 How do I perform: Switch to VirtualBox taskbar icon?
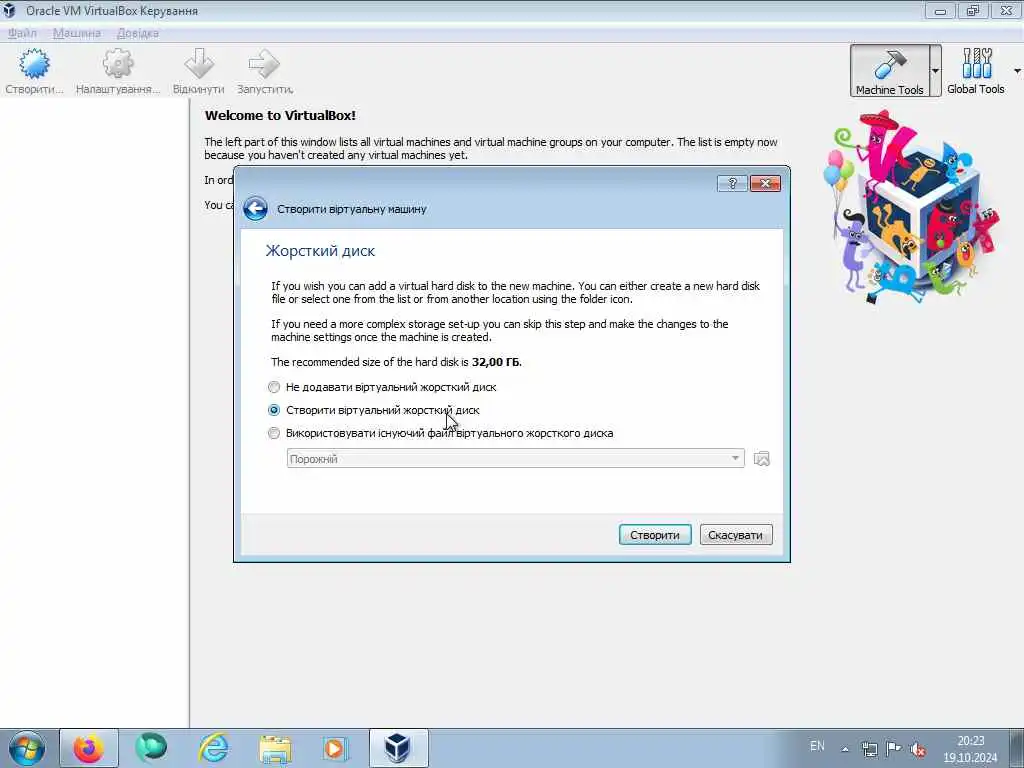(398, 748)
